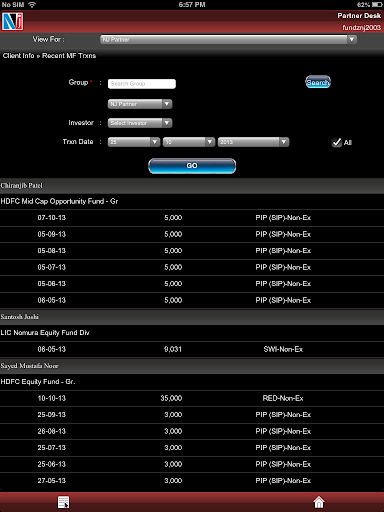Open the NJ Partner dropdown under Group
384x512 pixels.
[140, 104]
